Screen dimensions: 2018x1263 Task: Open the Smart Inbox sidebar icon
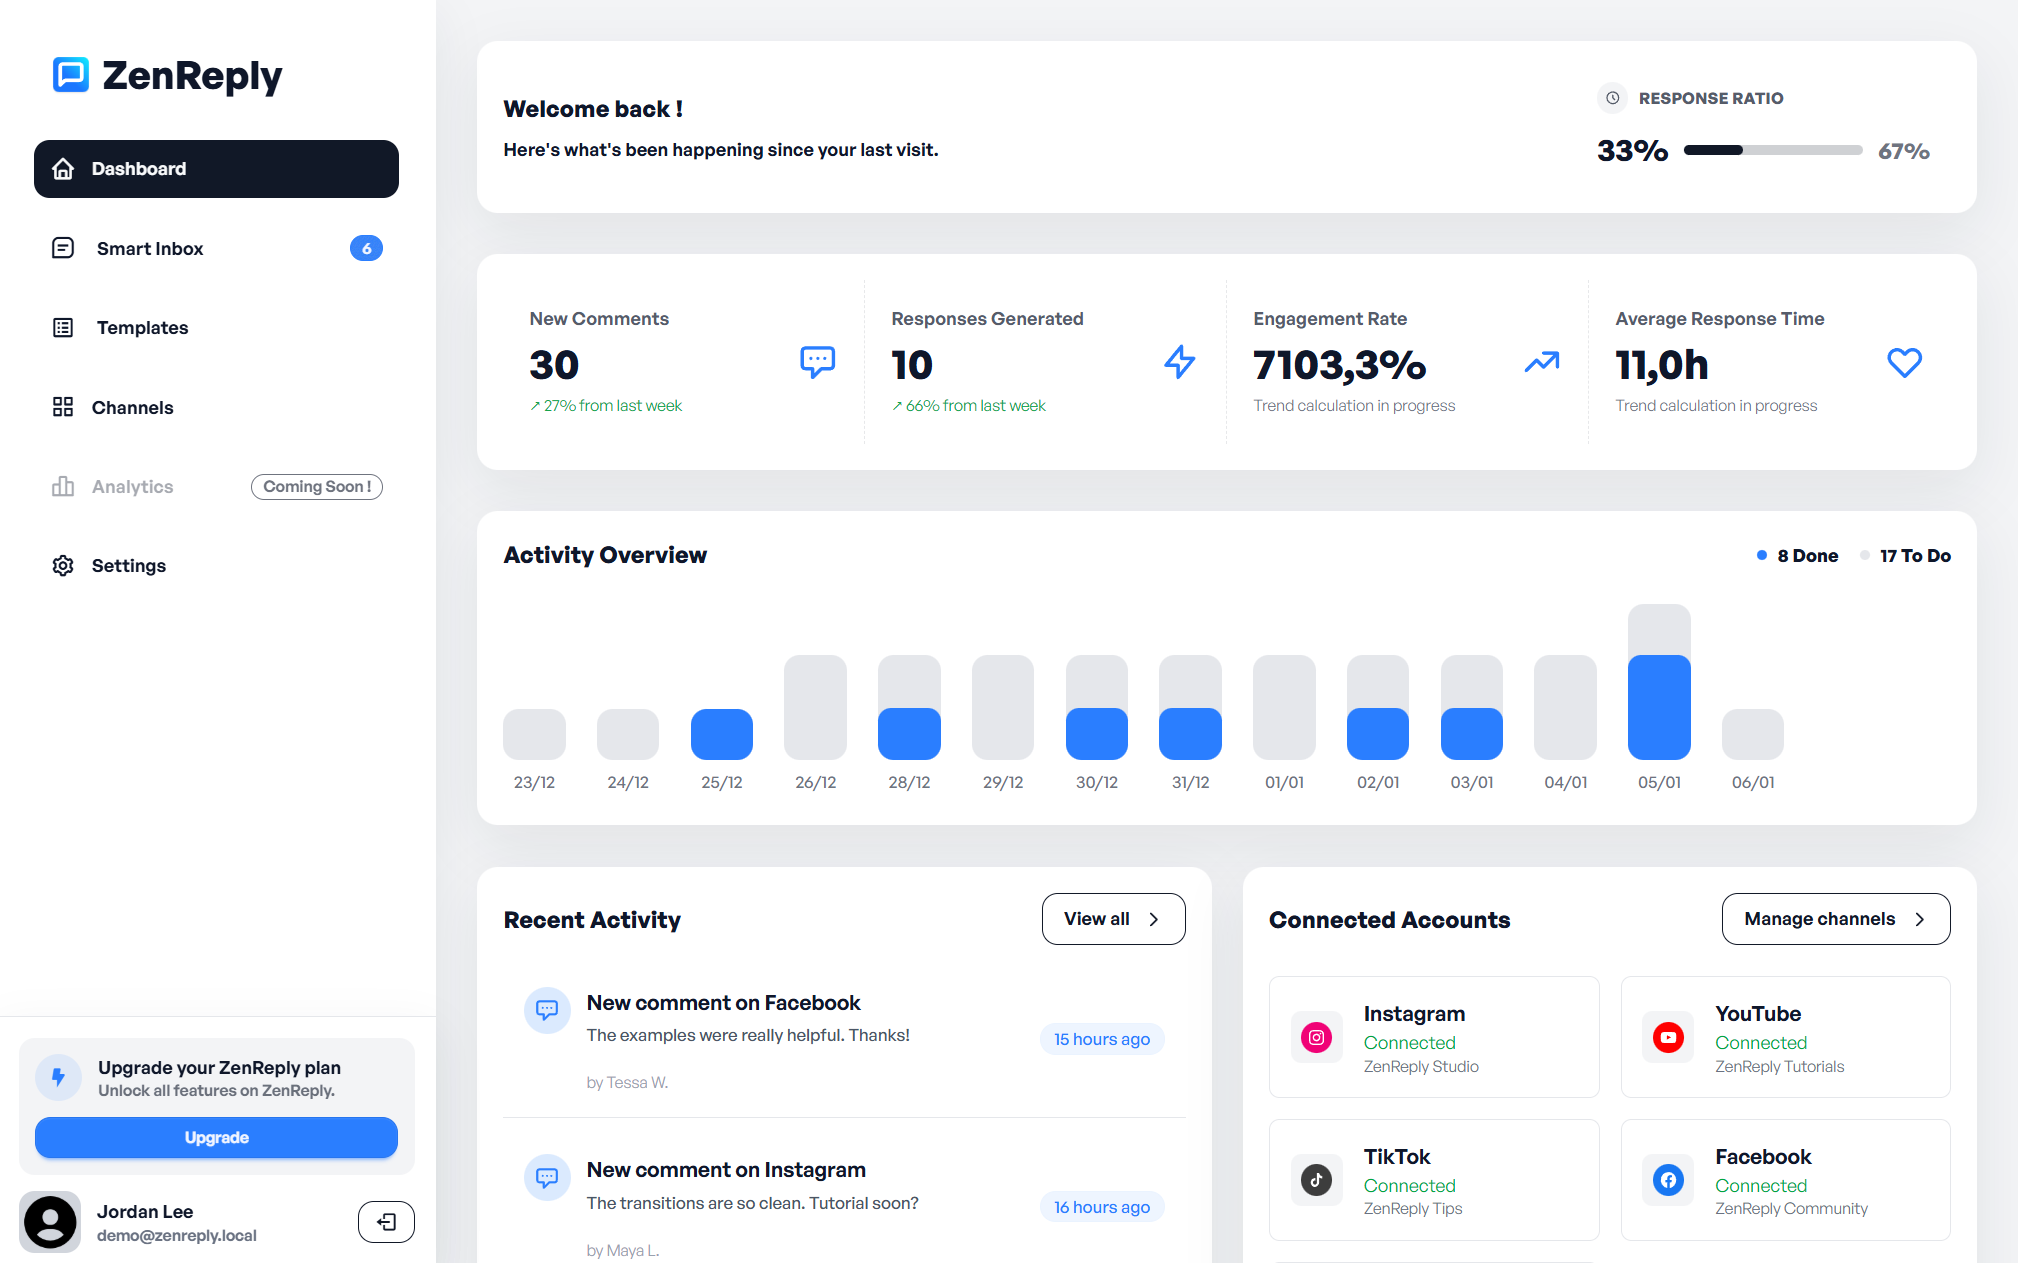coord(63,248)
